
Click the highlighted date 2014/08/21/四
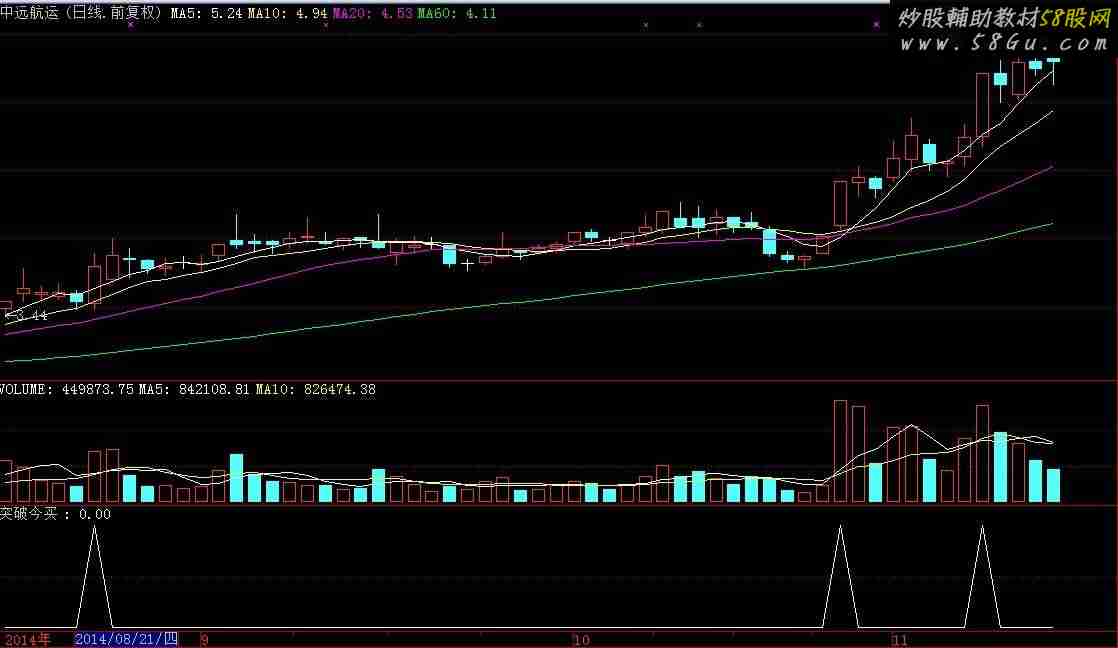(126, 639)
